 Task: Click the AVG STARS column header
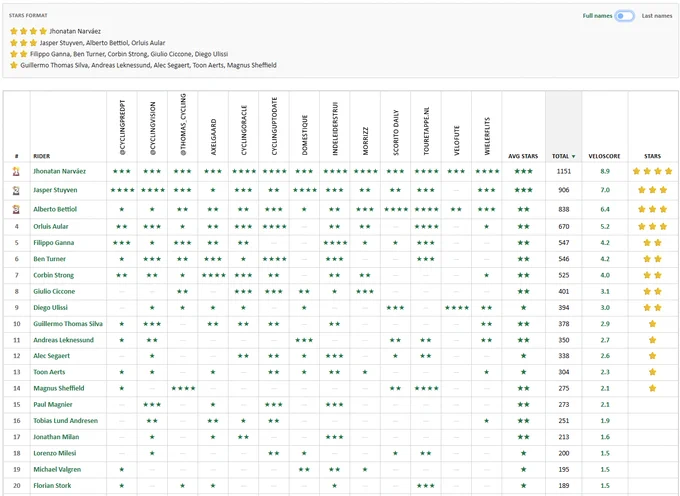pos(523,156)
